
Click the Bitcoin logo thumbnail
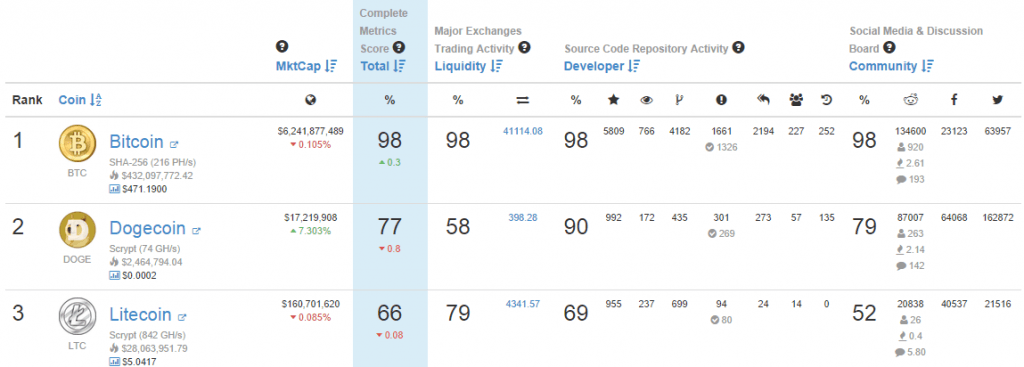[77, 144]
